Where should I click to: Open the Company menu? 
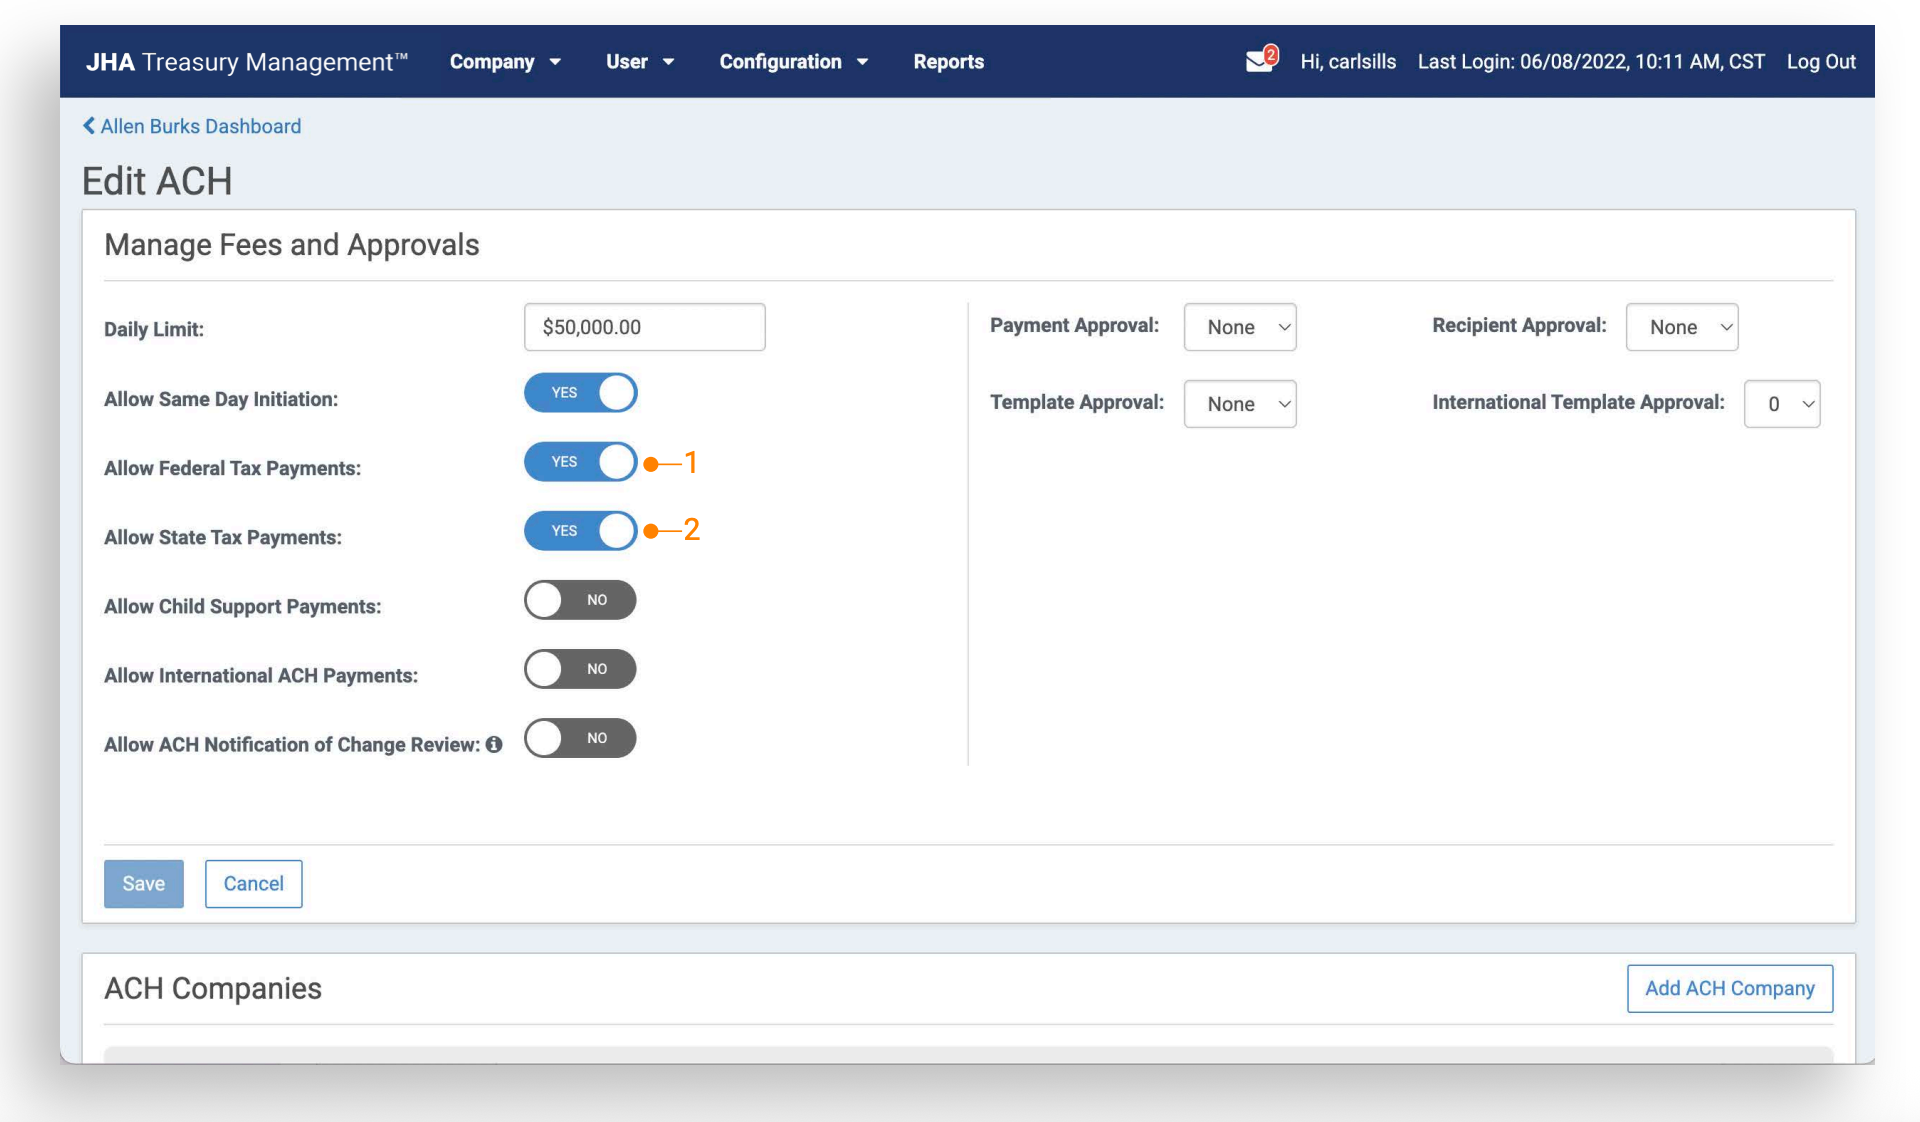click(x=504, y=62)
